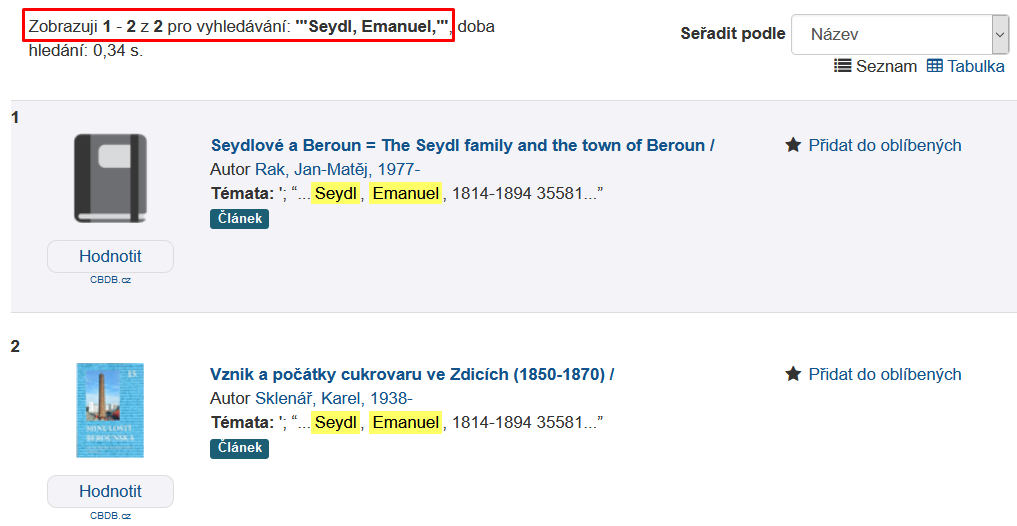This screenshot has width=1017, height=526.
Task: Add Seydlové a Beroun via Přidat do oblíbených
Action: click(x=885, y=145)
